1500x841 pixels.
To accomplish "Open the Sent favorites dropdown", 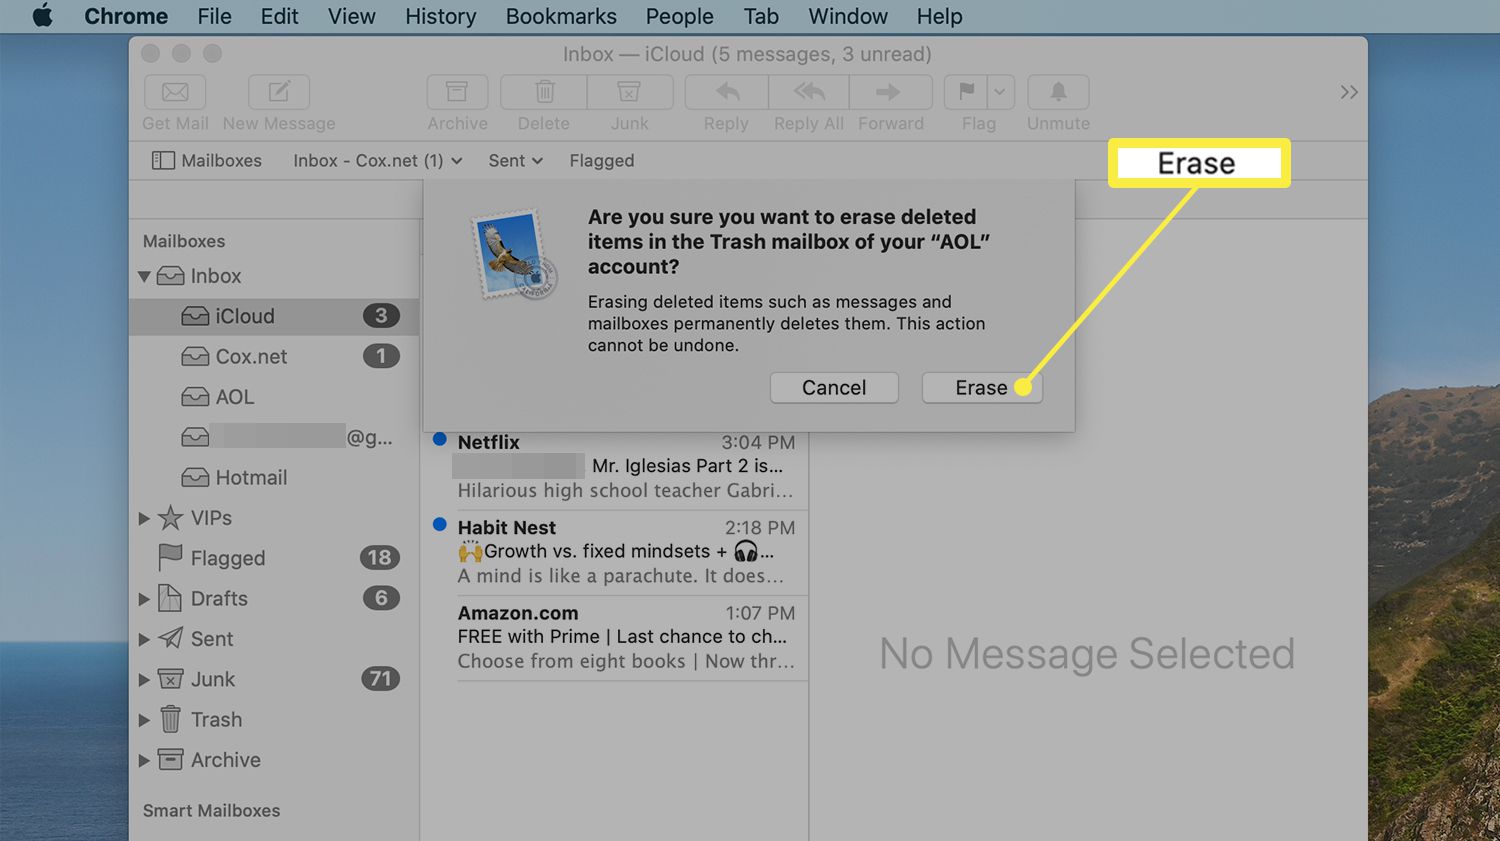I will coord(515,160).
